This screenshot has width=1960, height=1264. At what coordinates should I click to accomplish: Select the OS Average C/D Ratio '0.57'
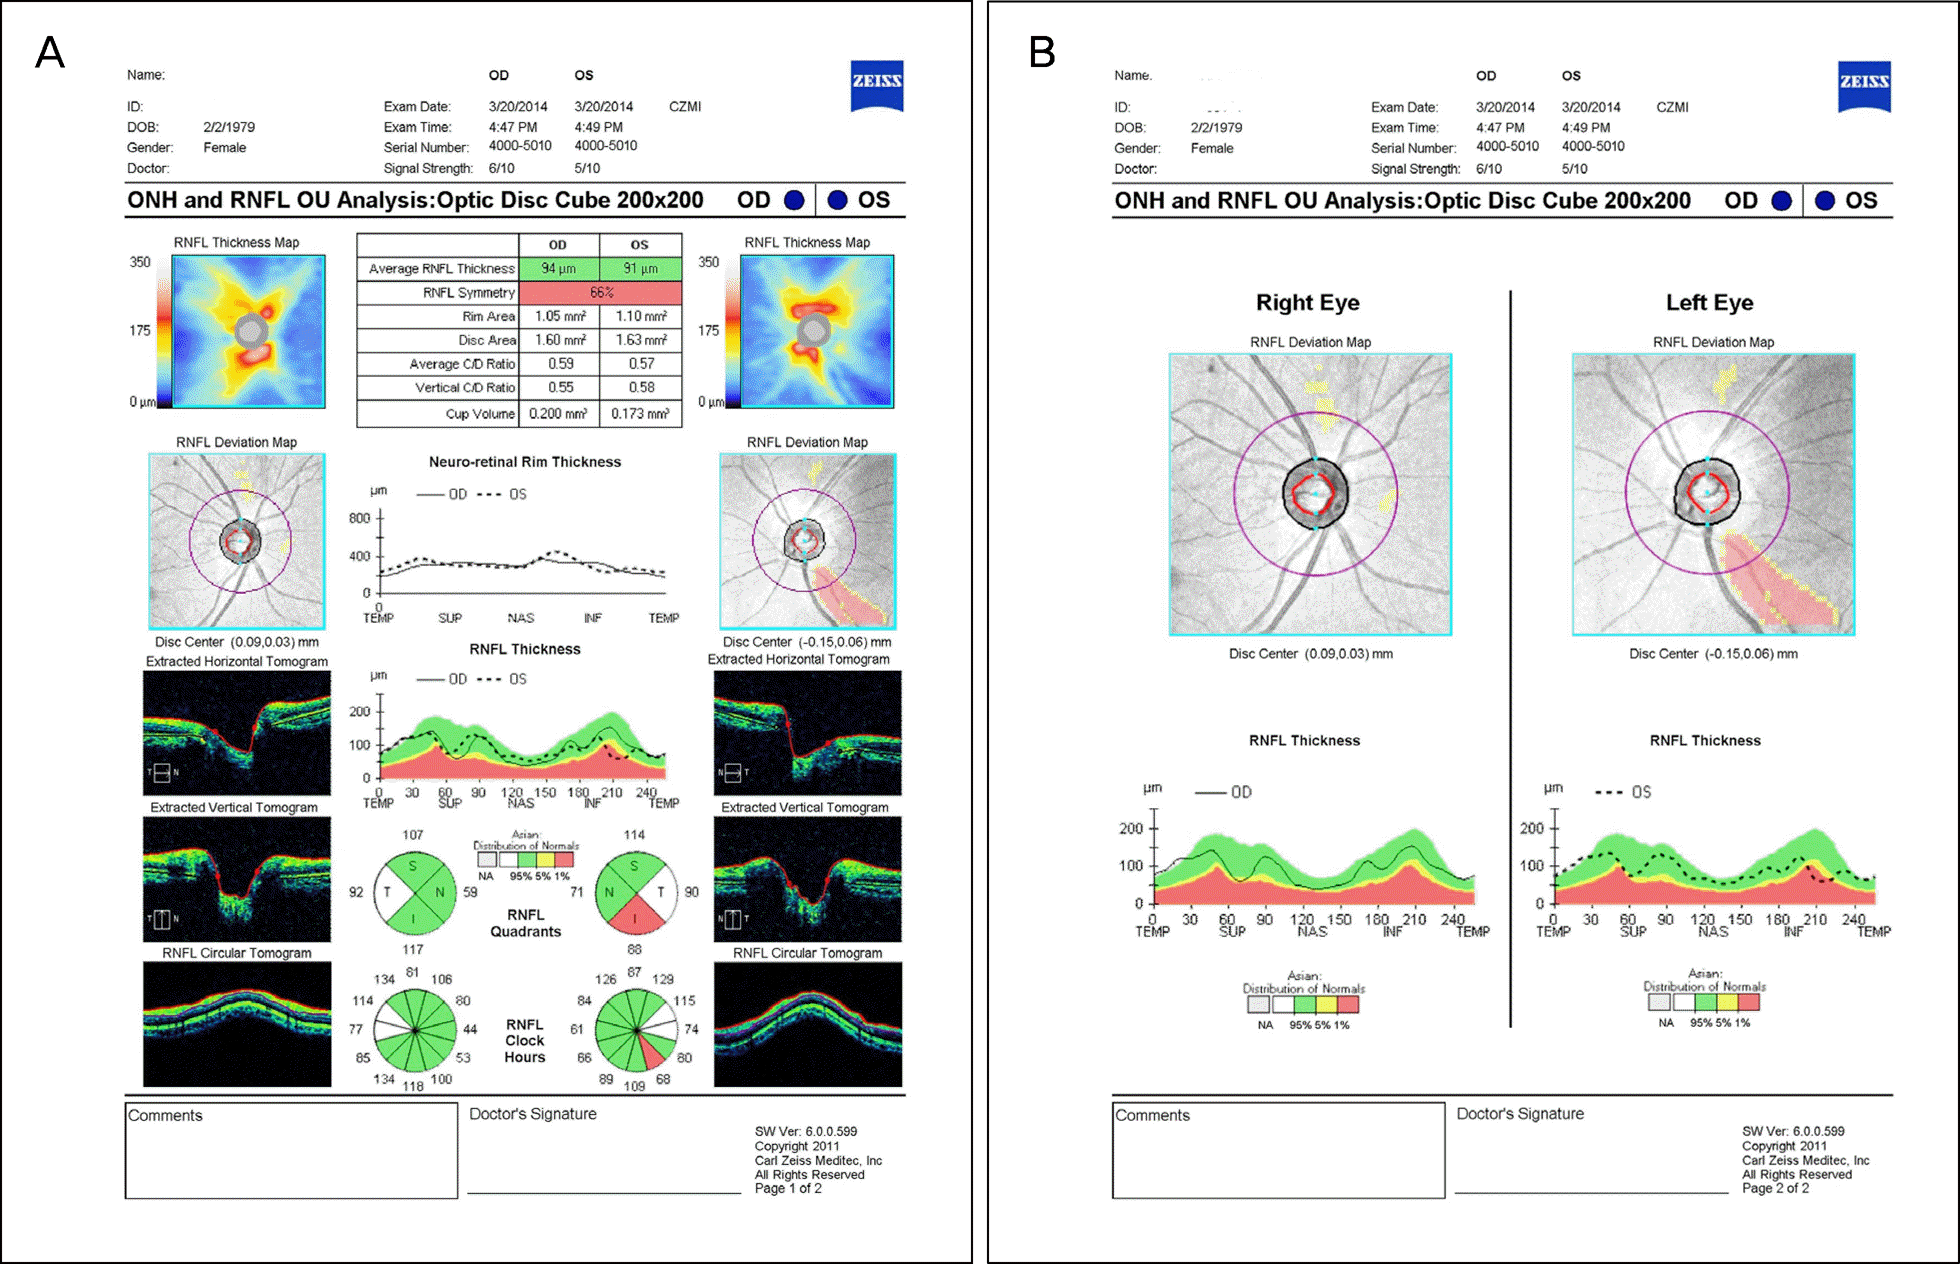[641, 364]
